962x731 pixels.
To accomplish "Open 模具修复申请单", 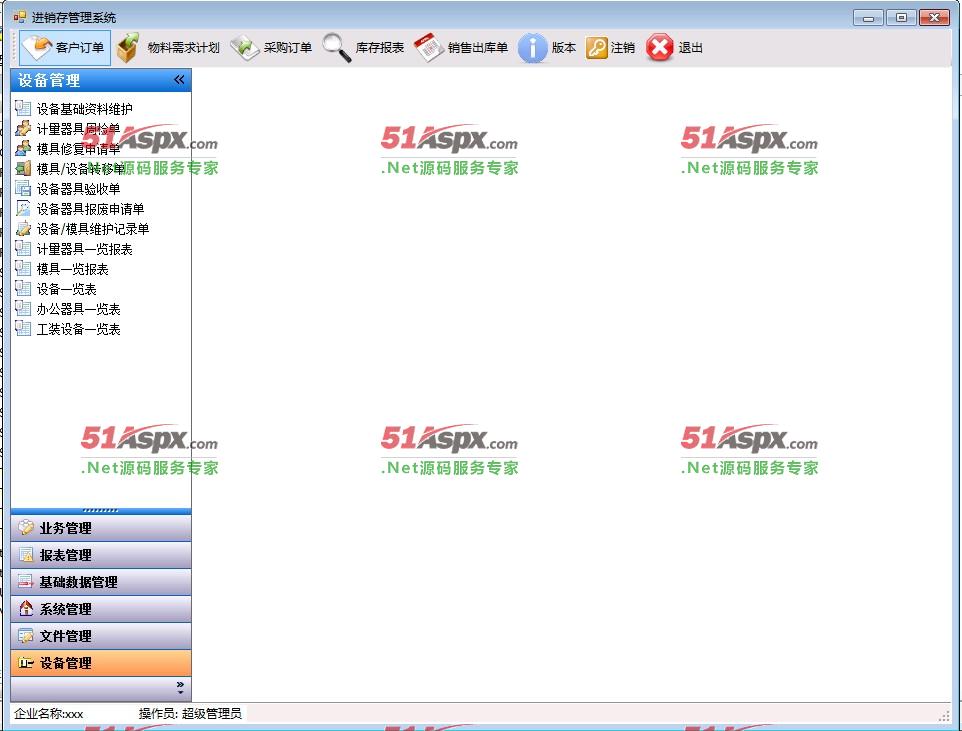I will 79,149.
